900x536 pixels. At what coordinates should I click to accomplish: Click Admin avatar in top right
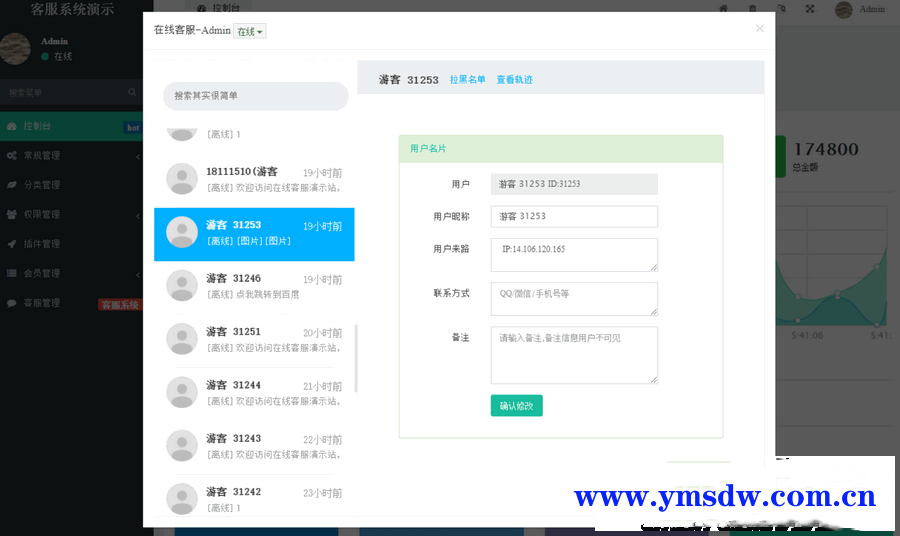(x=844, y=9)
